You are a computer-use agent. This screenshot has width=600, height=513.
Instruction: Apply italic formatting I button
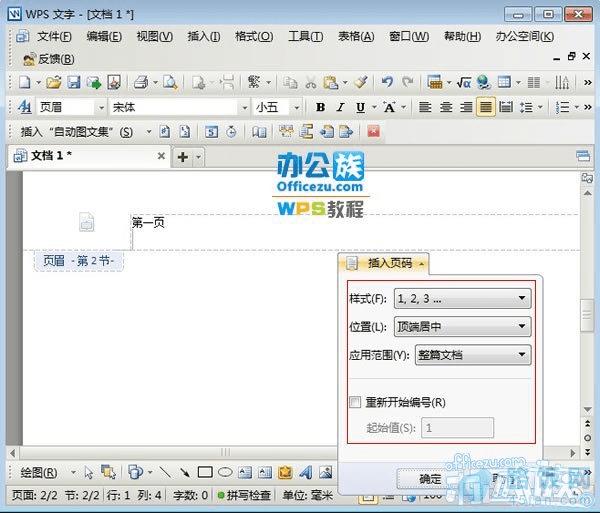click(x=340, y=107)
